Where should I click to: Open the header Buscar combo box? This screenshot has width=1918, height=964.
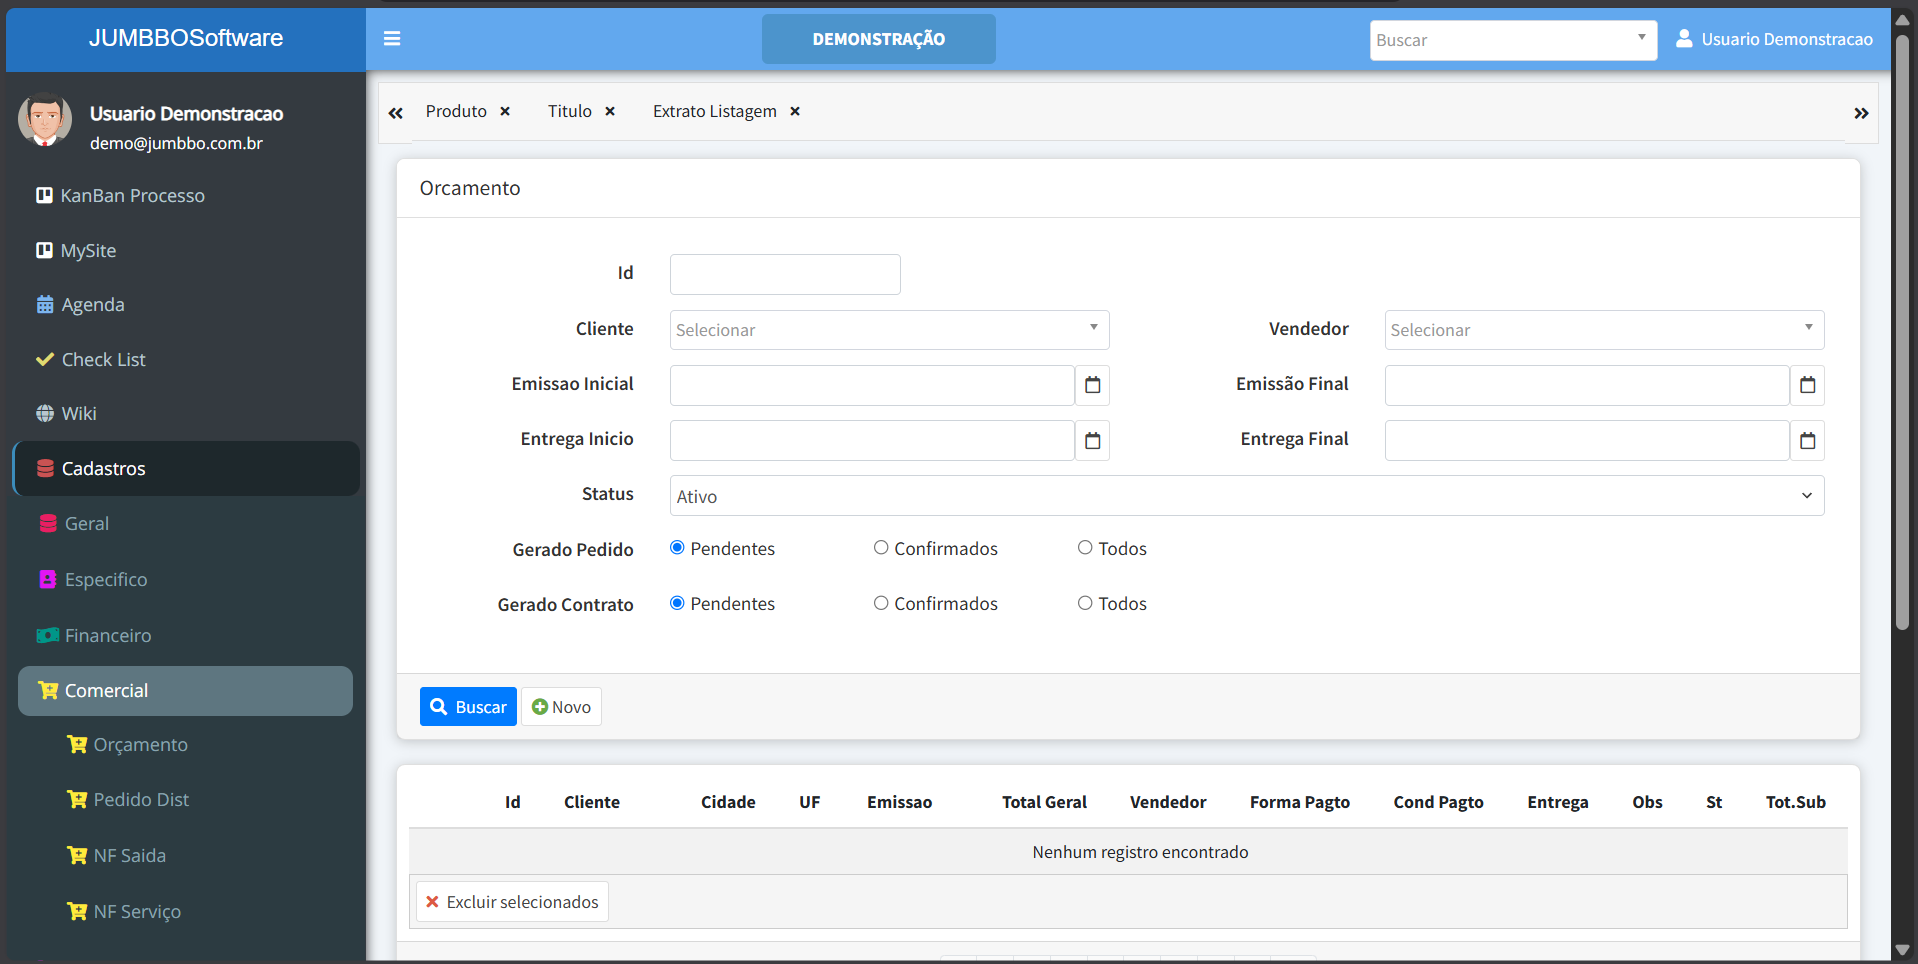click(x=1513, y=40)
